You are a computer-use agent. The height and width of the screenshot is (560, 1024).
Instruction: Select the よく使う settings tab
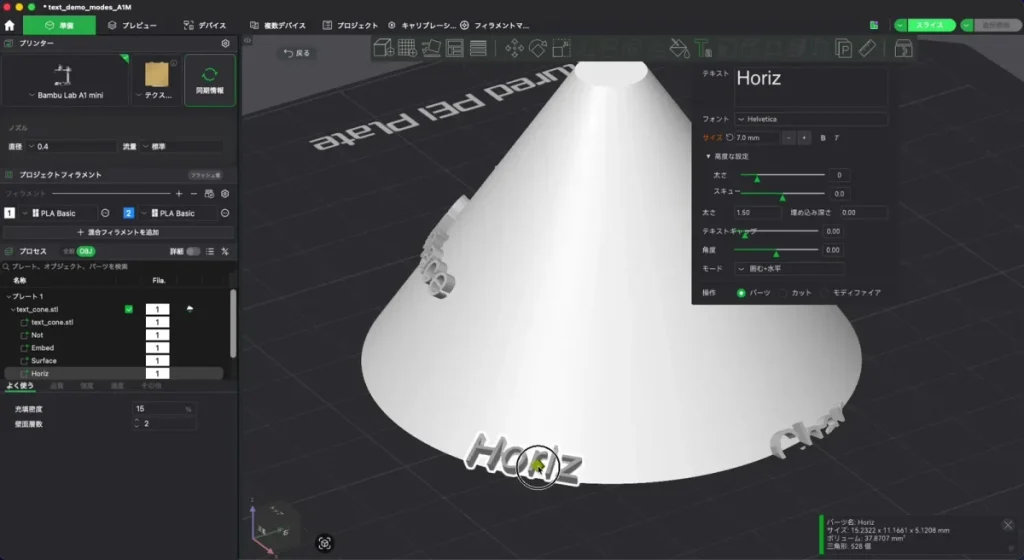click(20, 386)
